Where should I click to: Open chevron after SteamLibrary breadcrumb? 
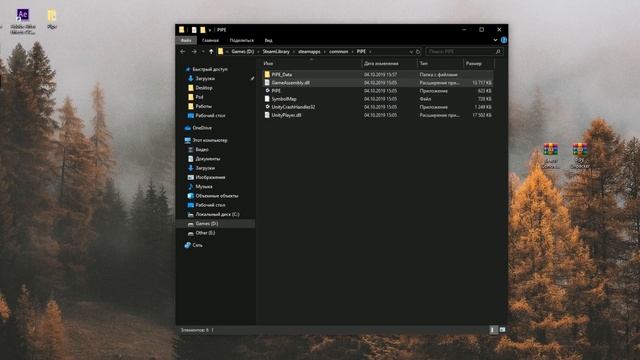(294, 52)
